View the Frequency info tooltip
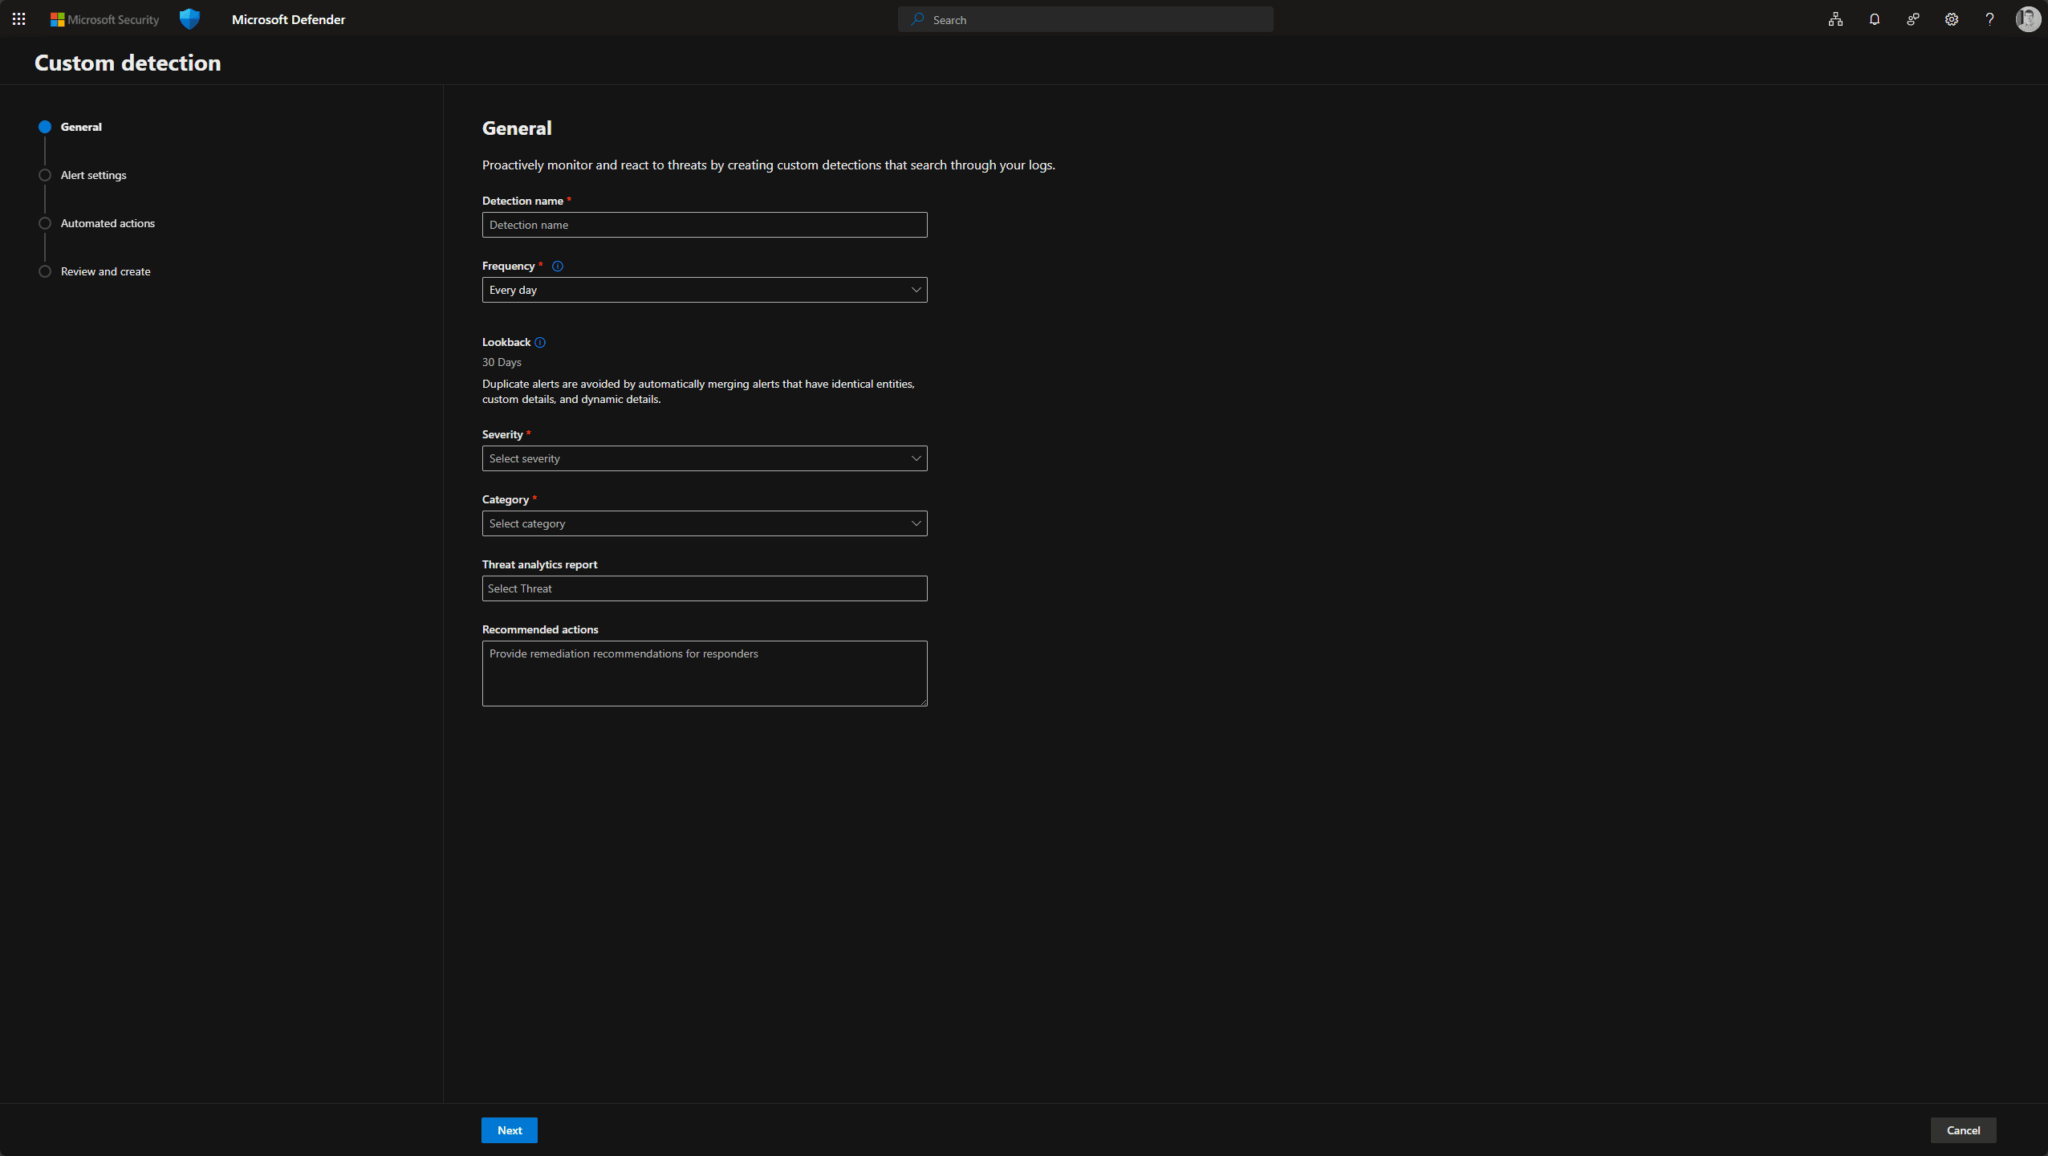2048x1156 pixels. [558, 266]
